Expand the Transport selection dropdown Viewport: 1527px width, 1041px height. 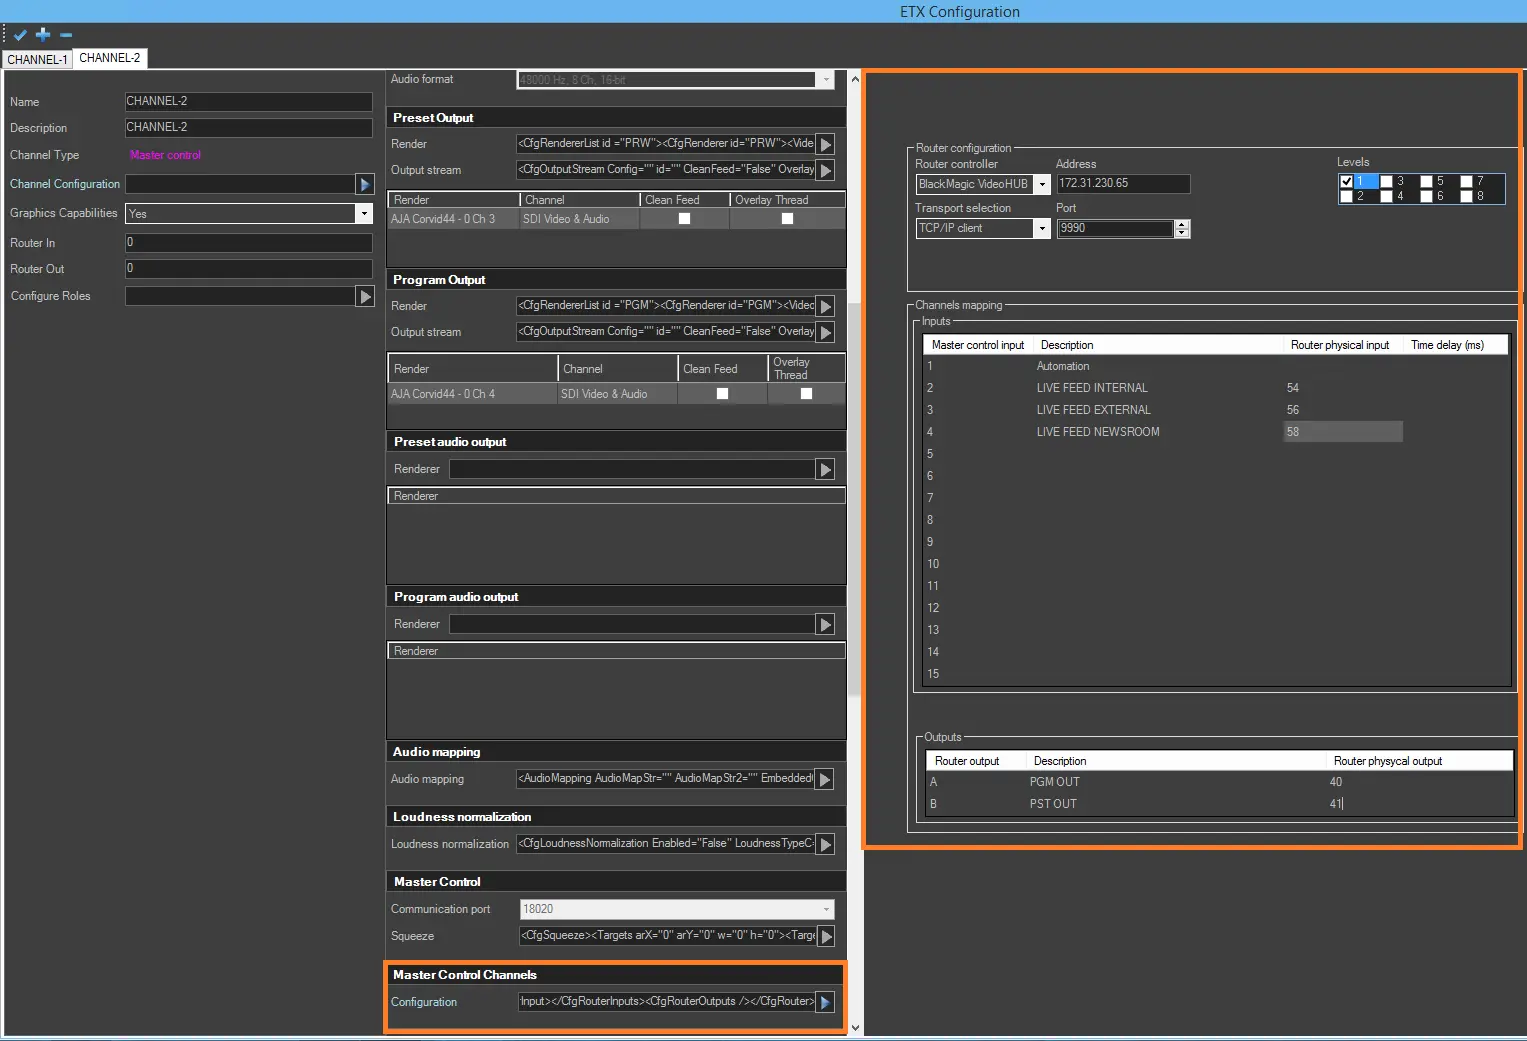click(x=1042, y=229)
